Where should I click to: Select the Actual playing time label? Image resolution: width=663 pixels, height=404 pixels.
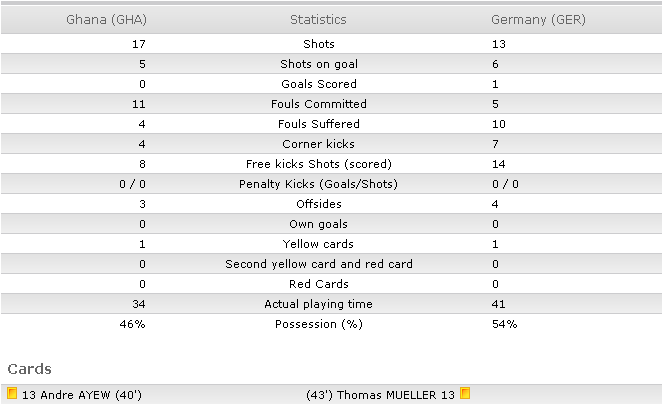tap(318, 304)
